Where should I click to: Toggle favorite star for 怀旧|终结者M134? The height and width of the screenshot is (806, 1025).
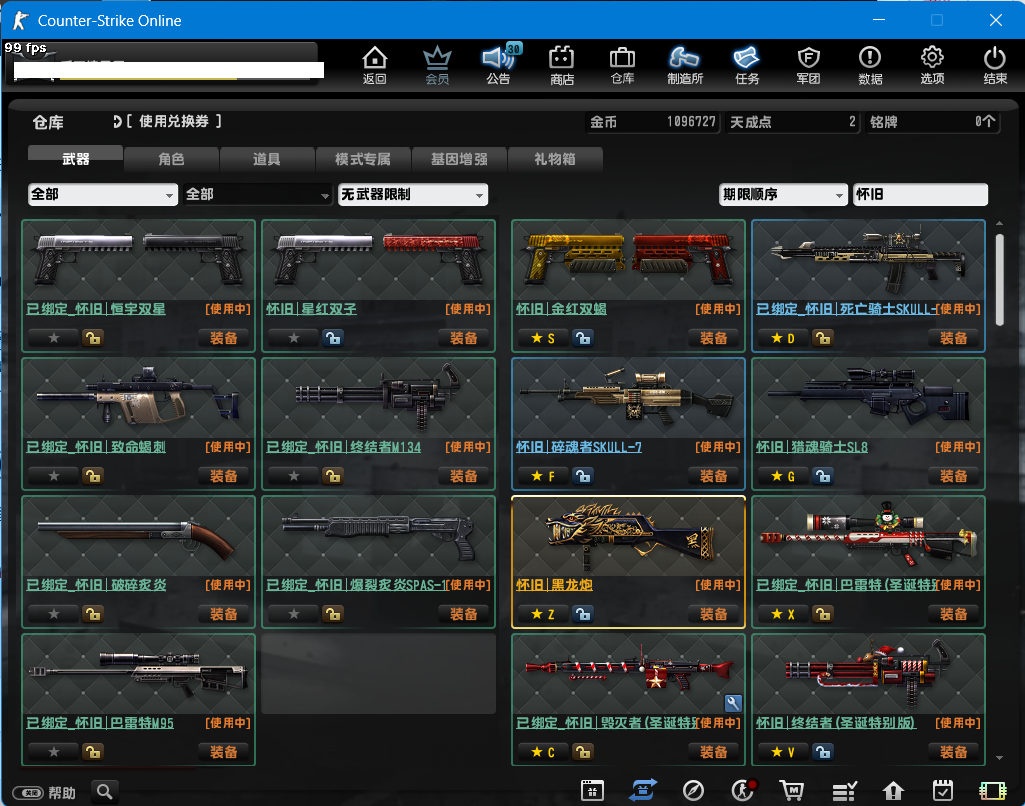click(294, 476)
